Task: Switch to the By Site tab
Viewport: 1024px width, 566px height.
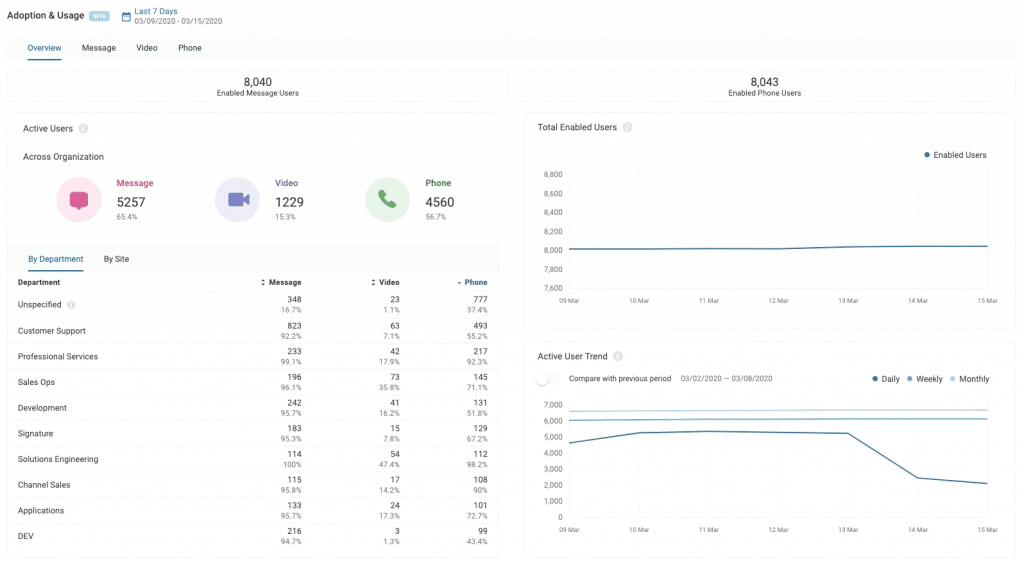Action: (x=116, y=259)
